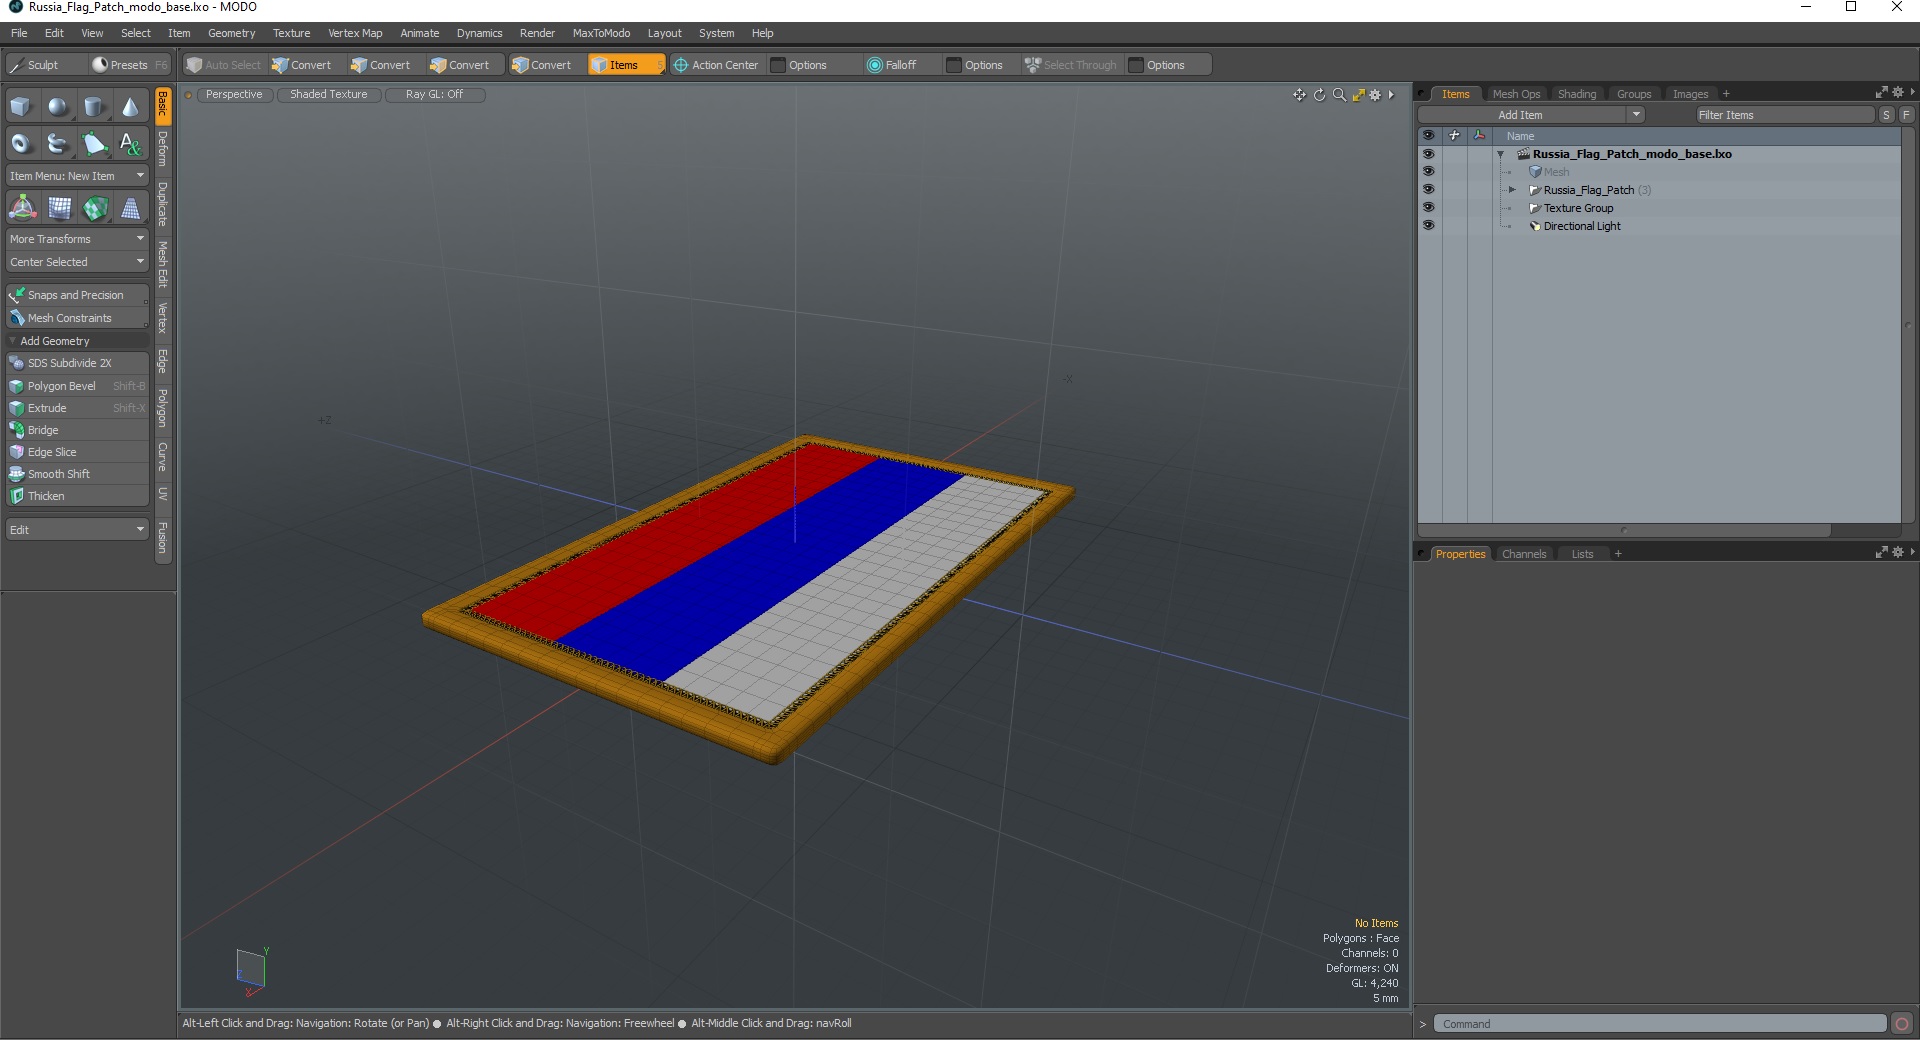Select the Cylinder primitive tool
The height and width of the screenshot is (1040, 1920).
click(x=94, y=107)
